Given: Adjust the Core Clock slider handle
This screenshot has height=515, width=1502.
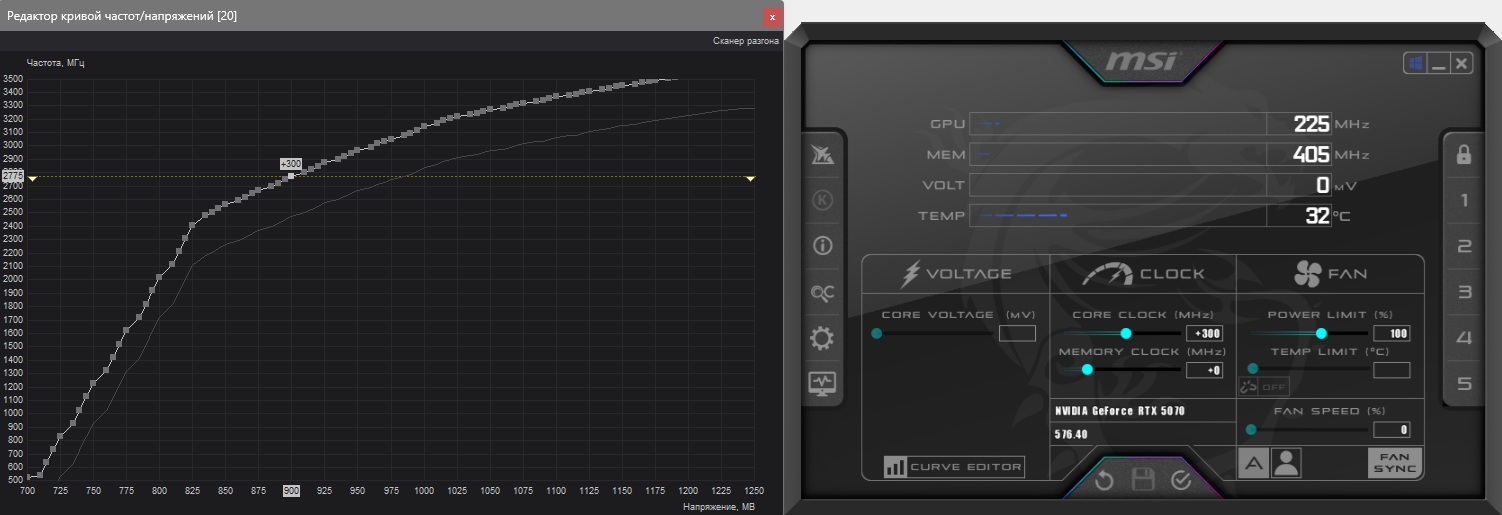Looking at the screenshot, I should (x=1126, y=333).
